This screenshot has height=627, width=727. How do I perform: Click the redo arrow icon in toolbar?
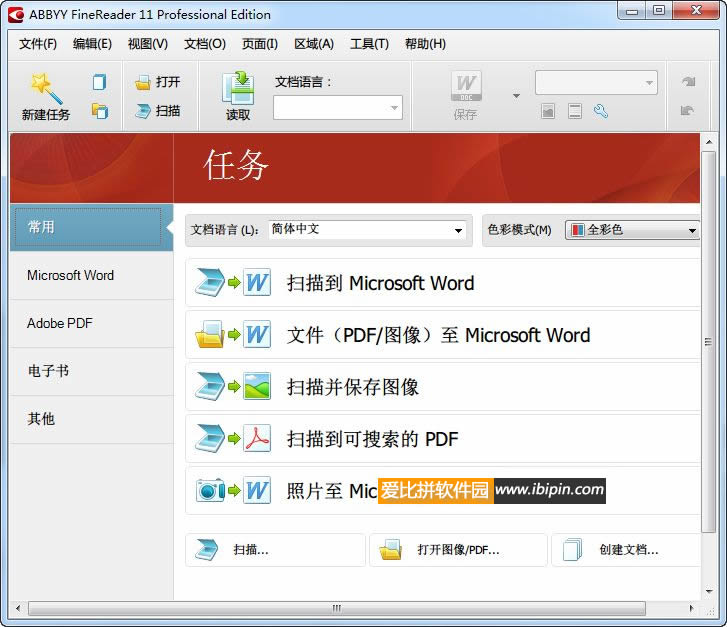(688, 82)
